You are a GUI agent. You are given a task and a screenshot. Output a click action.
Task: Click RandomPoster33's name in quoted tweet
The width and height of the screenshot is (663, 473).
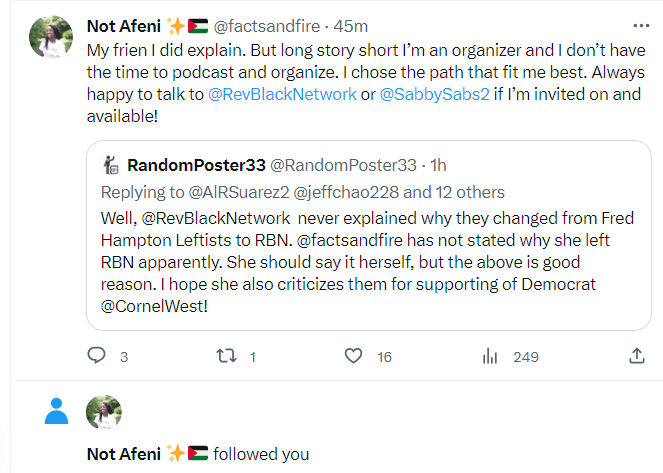pos(196,165)
